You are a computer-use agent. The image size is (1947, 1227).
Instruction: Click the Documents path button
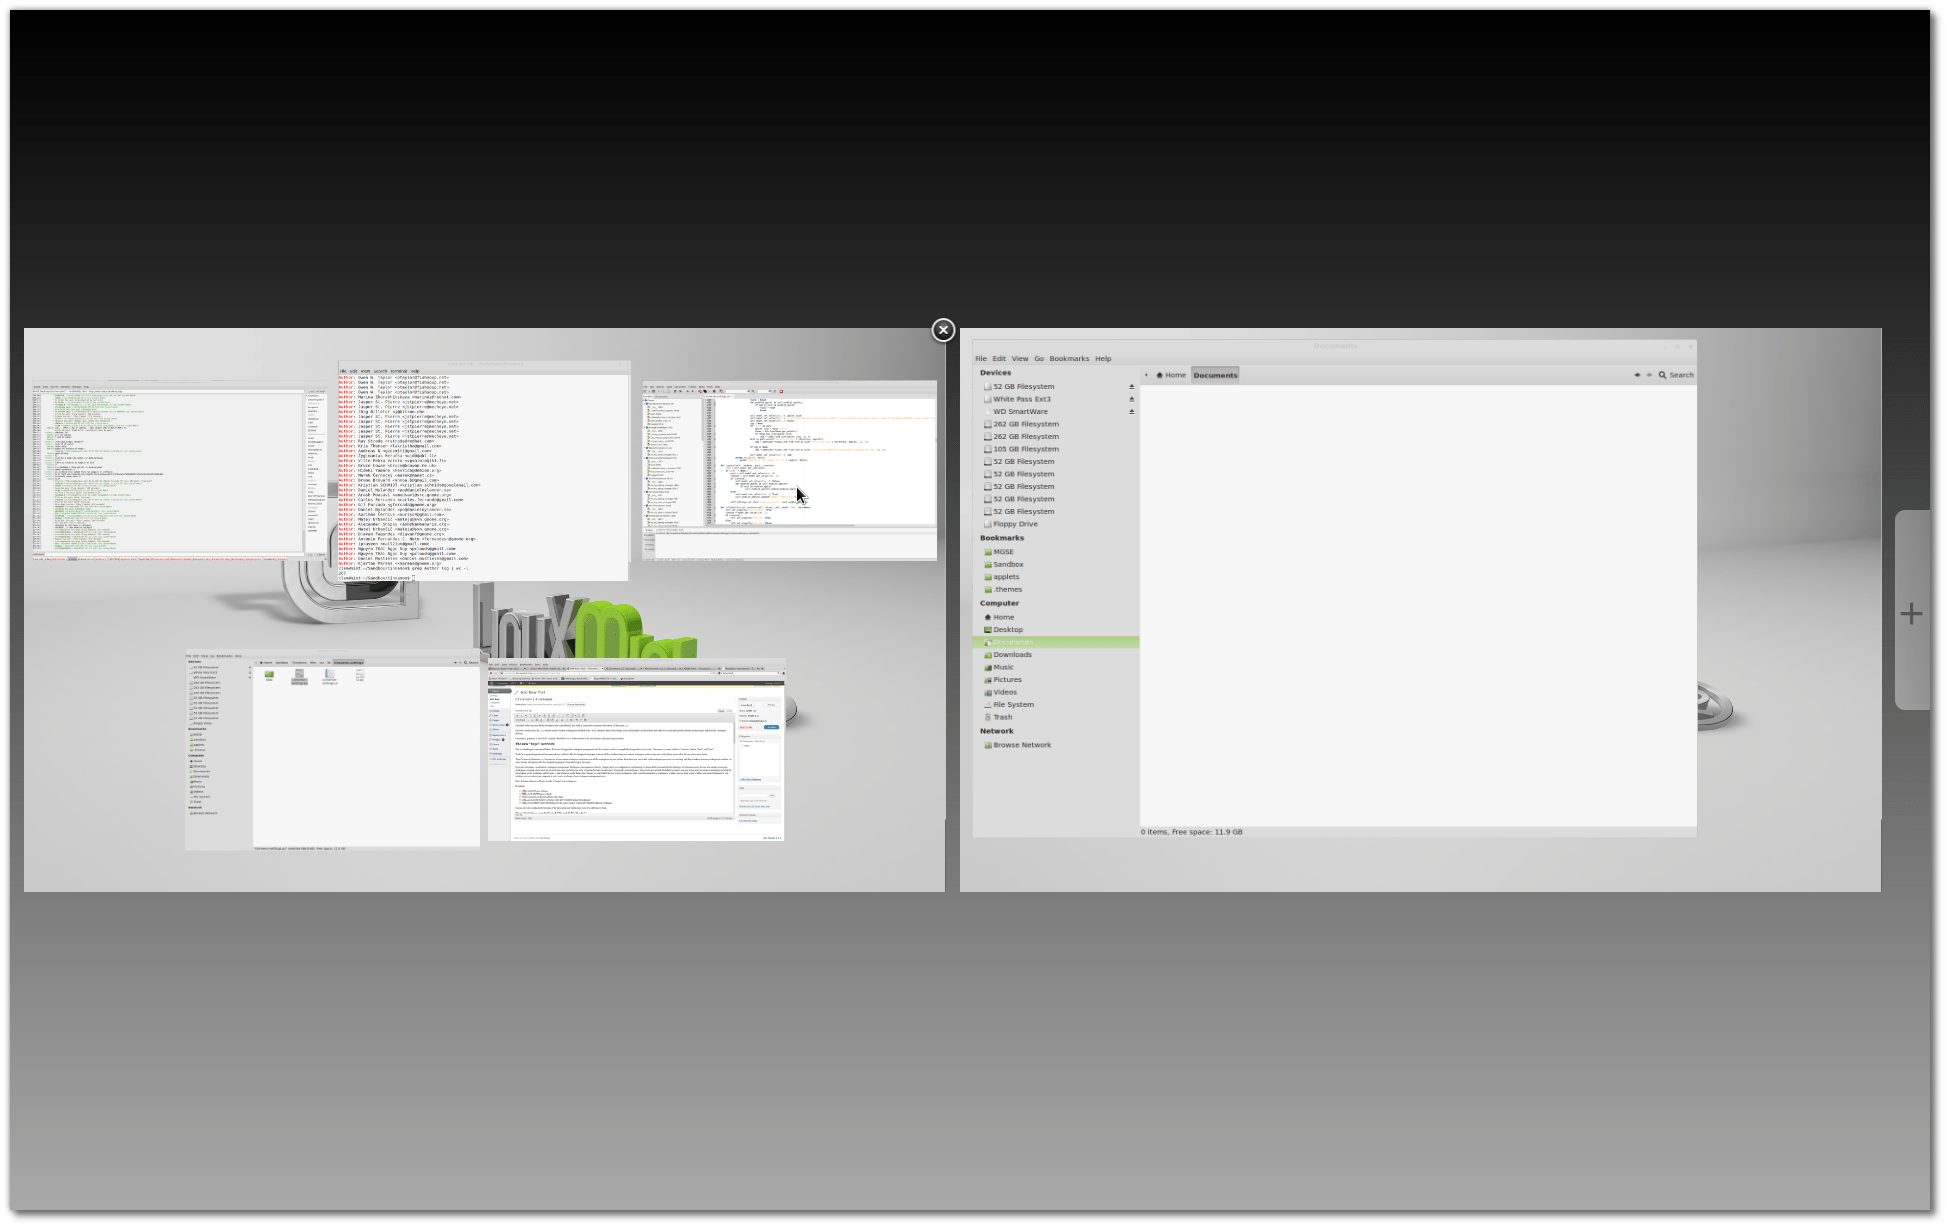click(x=1215, y=375)
